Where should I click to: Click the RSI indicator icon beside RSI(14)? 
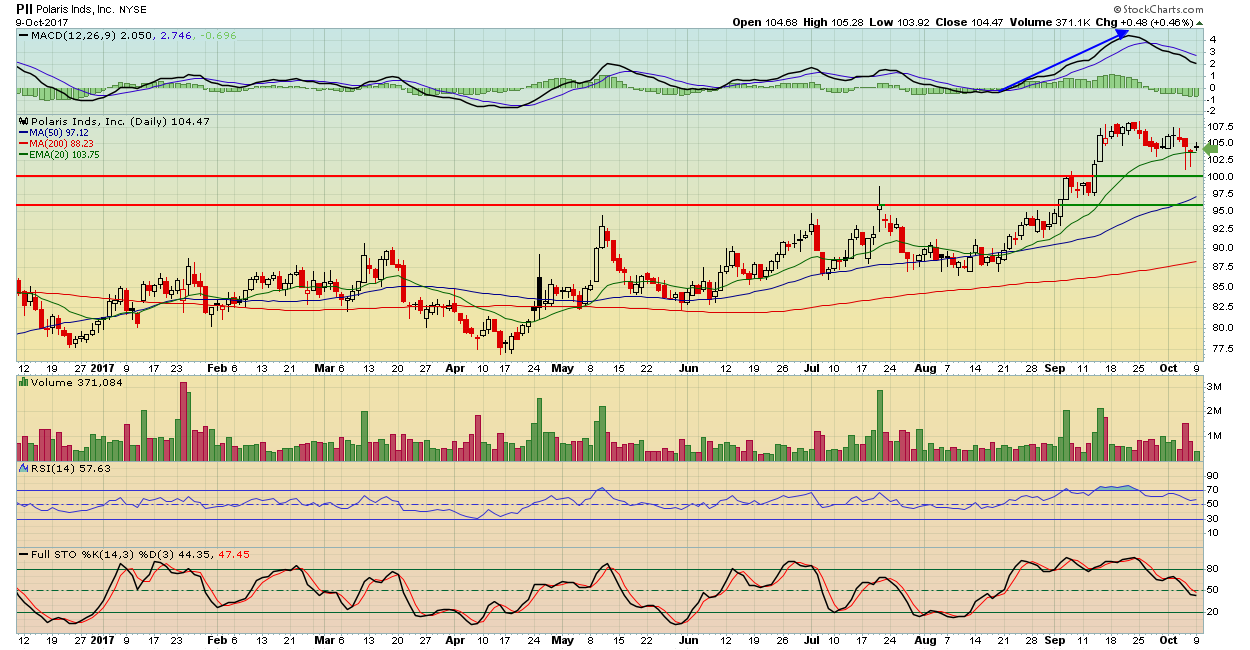23,467
